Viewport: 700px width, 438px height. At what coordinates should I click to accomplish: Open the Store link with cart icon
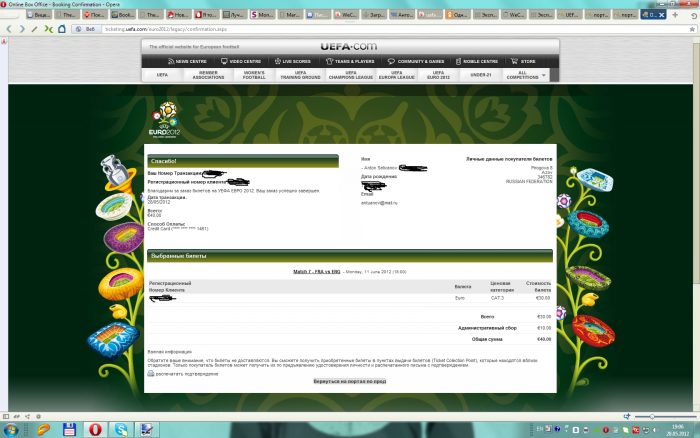[523, 61]
